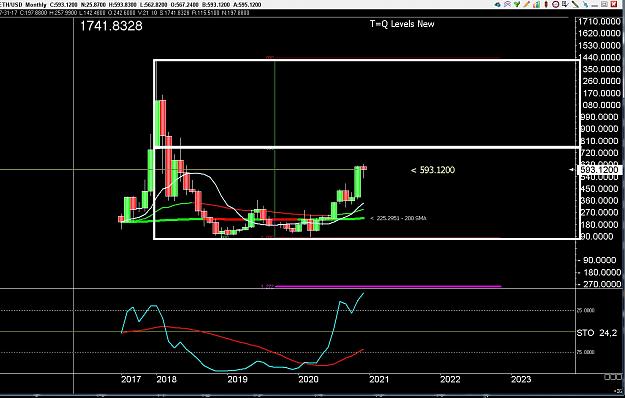
Task: Click the 2023 year label on the time axis
Action: coord(521,379)
